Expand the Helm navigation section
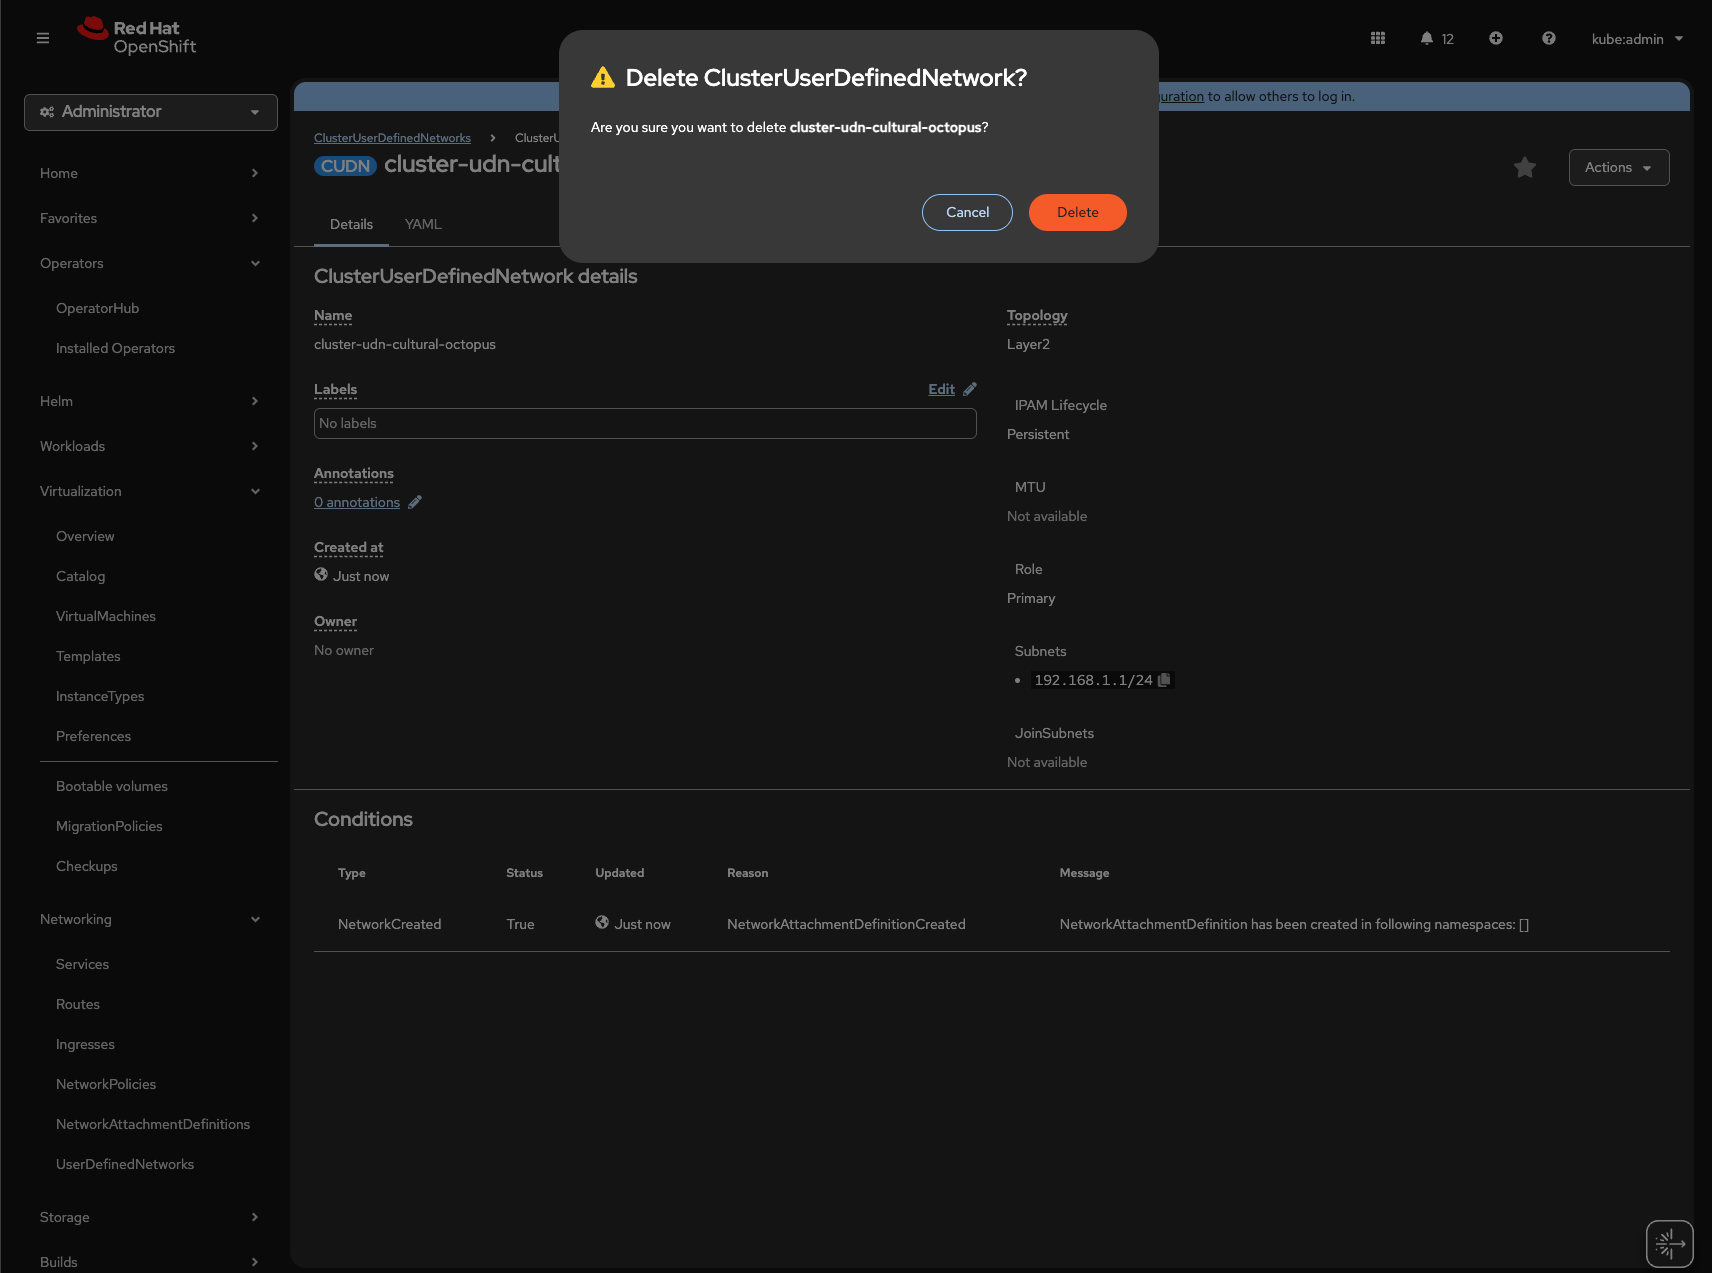 [x=150, y=401]
